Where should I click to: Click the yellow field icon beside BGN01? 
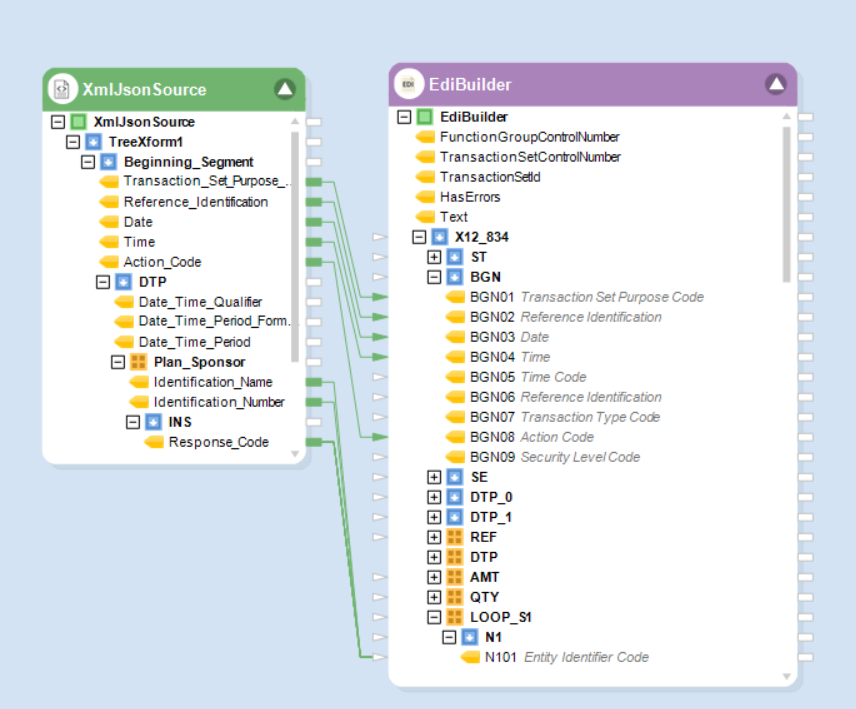pos(456,297)
